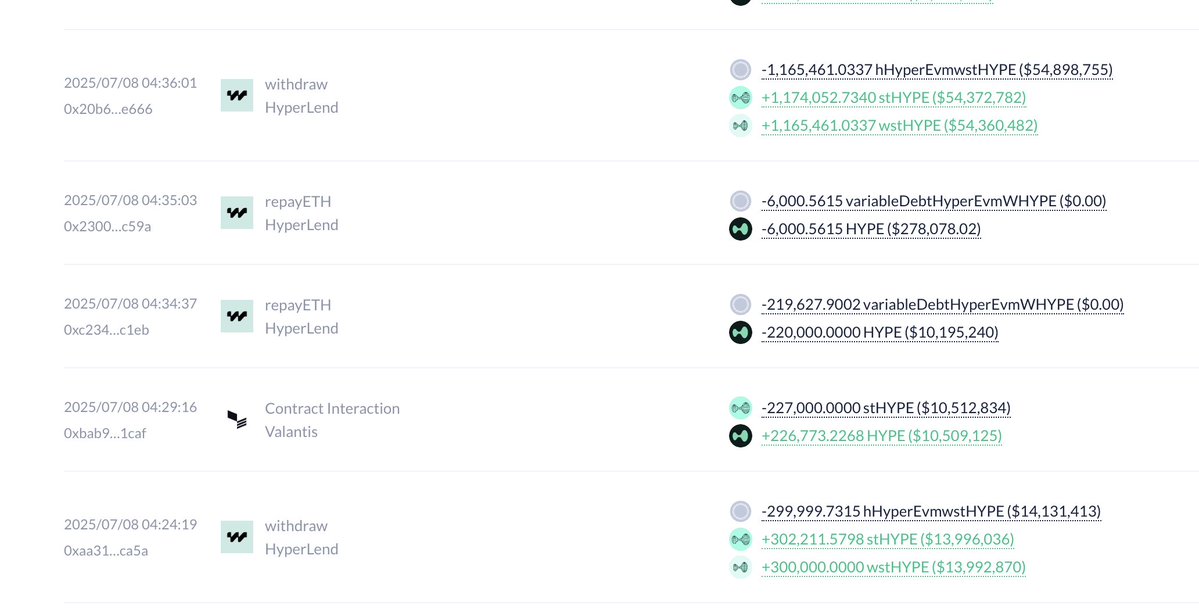
Task: Click -6,000.5615 variableDebtHyperEvmWHYPE ($0.00) amount
Action: point(934,201)
